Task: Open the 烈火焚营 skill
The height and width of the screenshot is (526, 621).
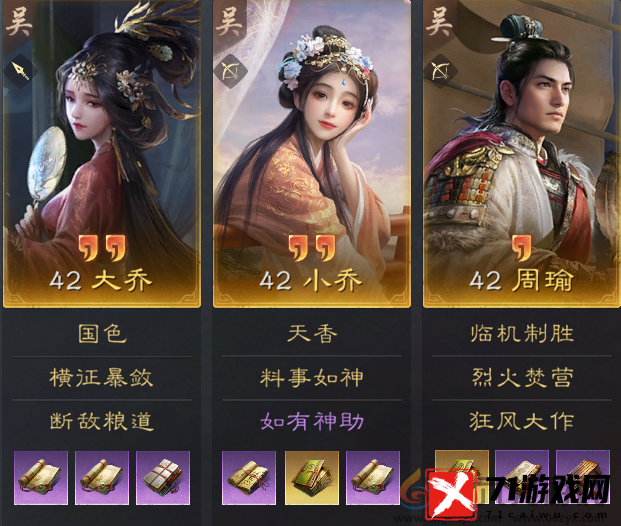Action: coord(522,377)
